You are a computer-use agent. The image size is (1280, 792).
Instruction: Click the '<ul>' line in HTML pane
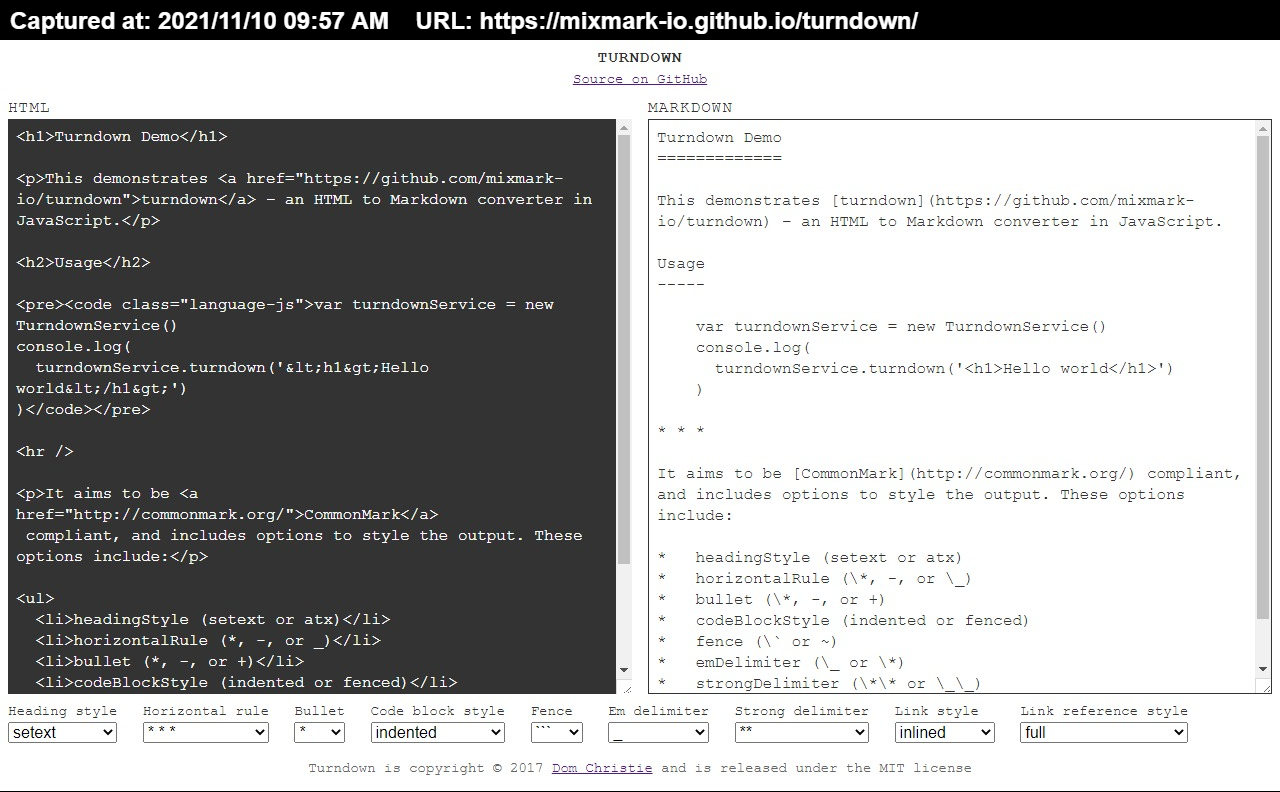[x=35, y=598]
